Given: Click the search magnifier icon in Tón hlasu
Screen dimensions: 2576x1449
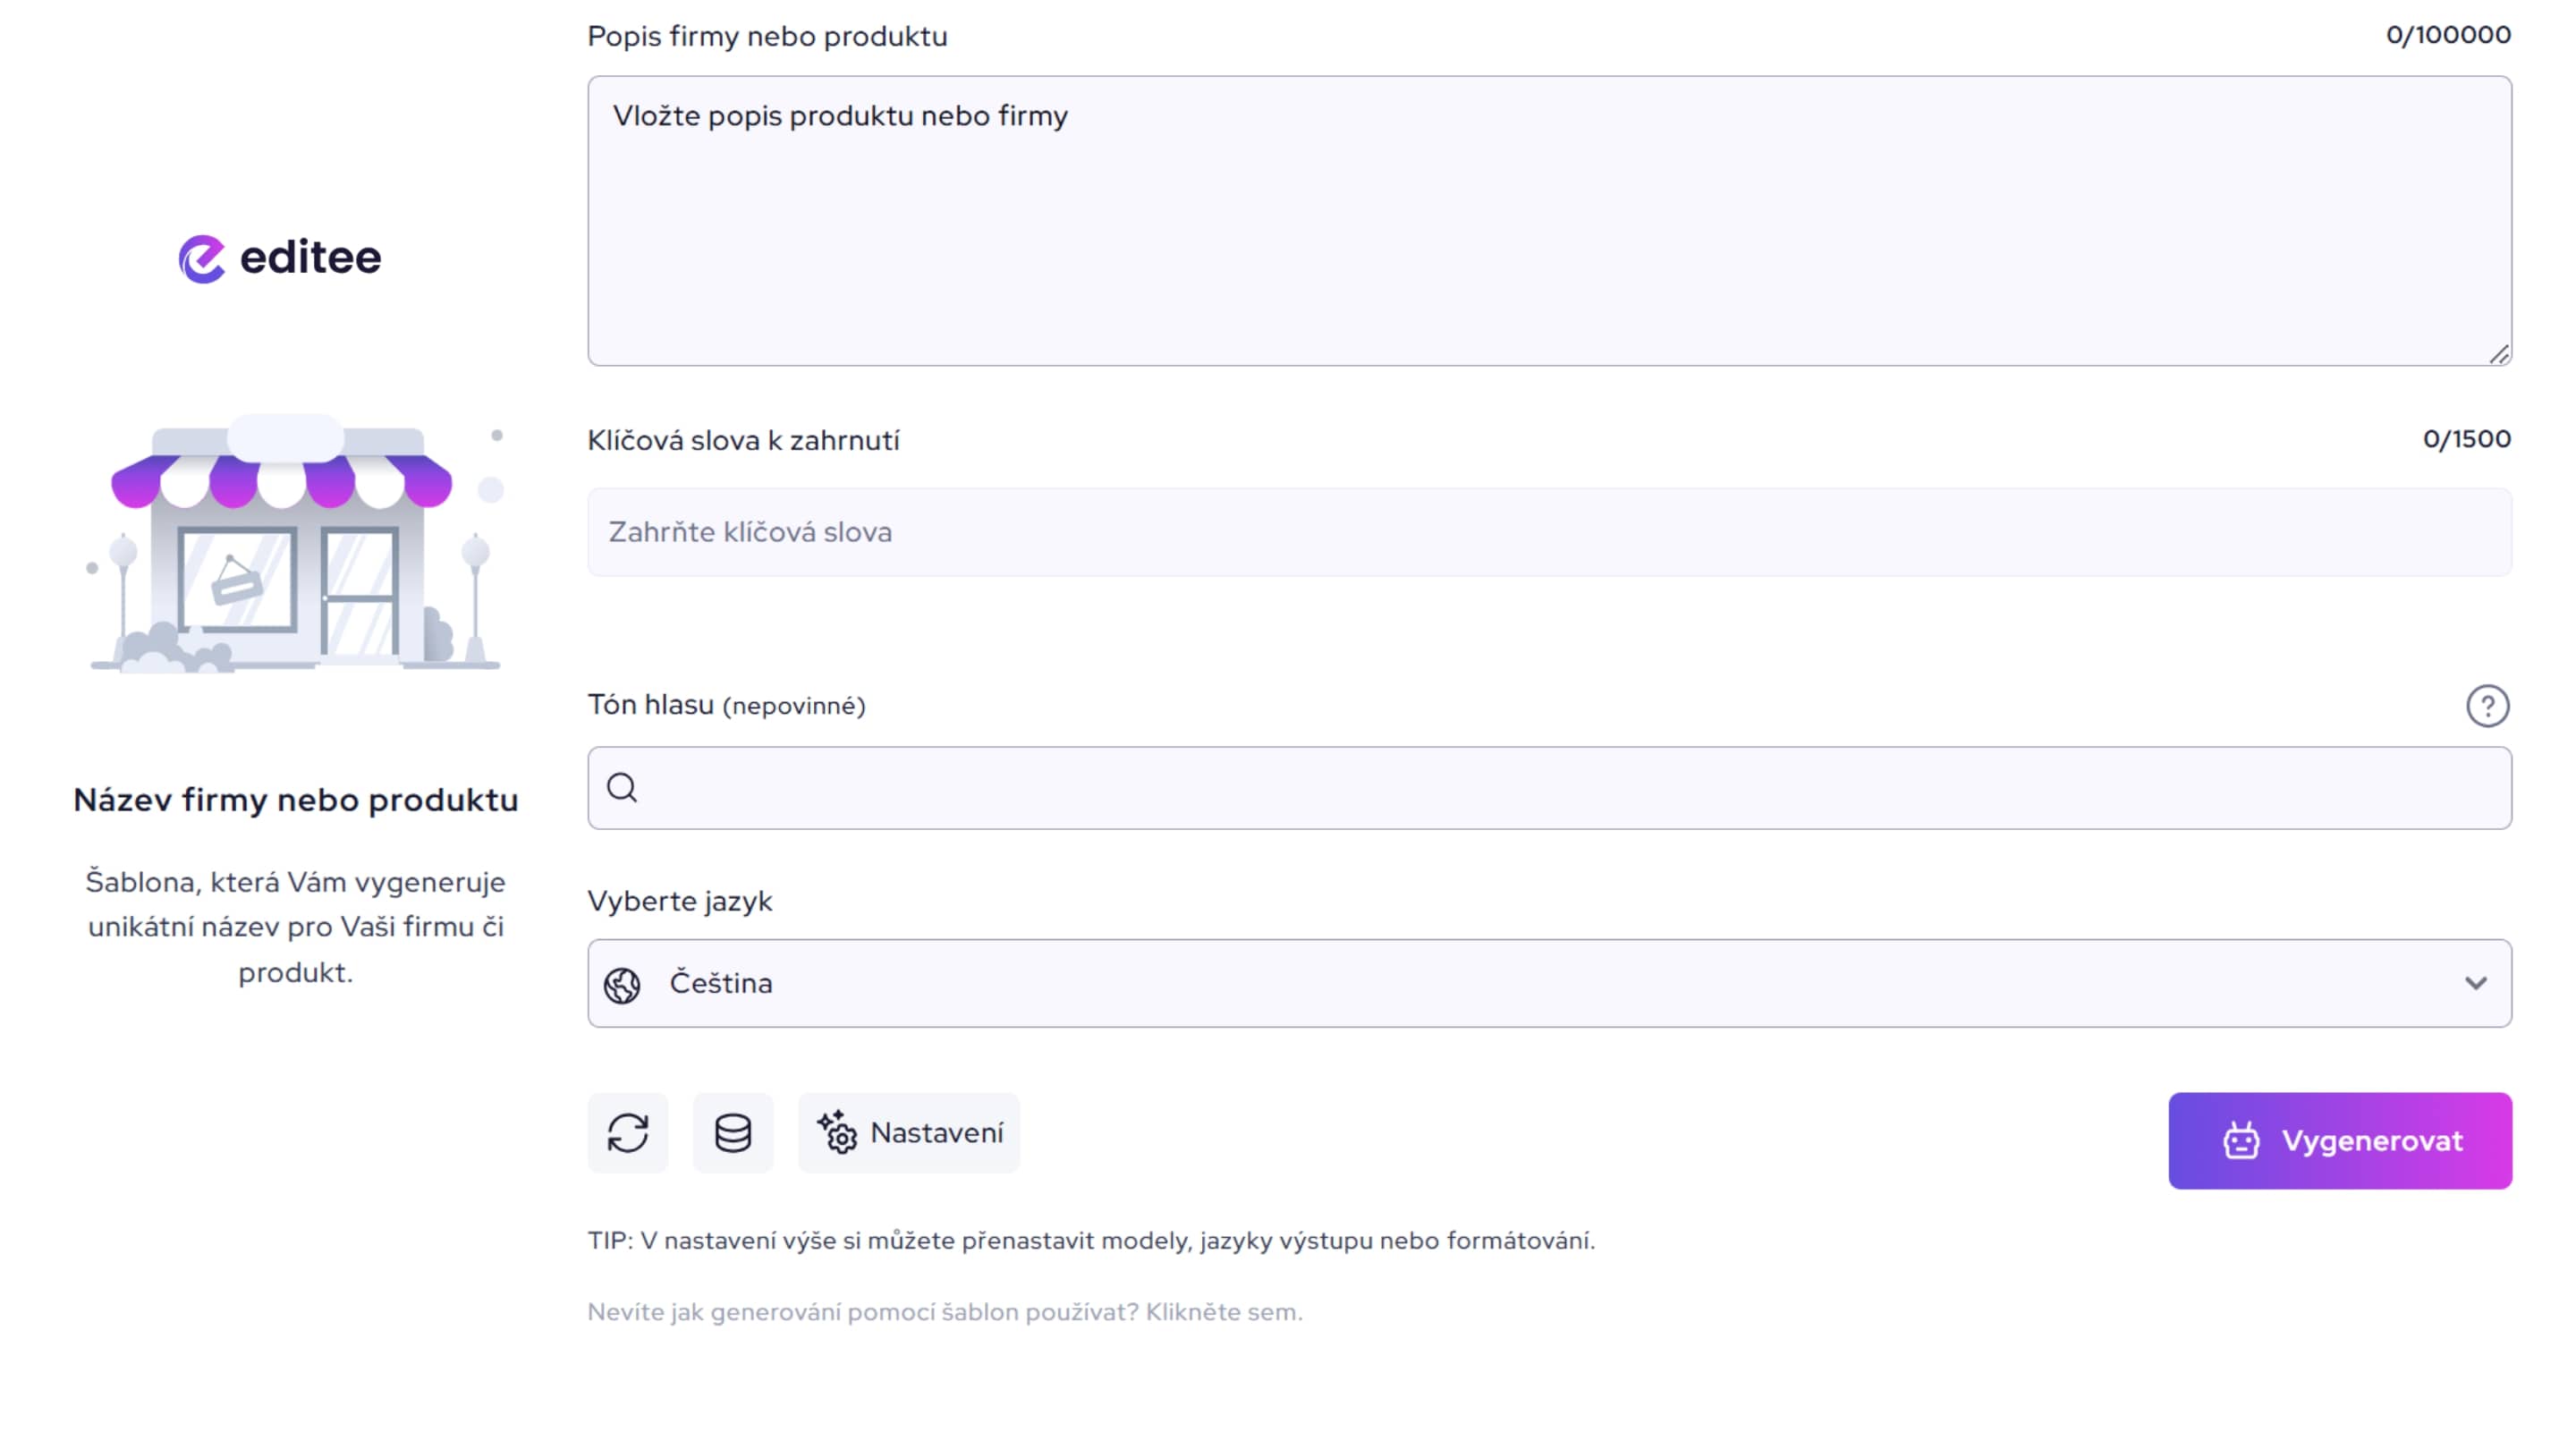Looking at the screenshot, I should (x=622, y=788).
